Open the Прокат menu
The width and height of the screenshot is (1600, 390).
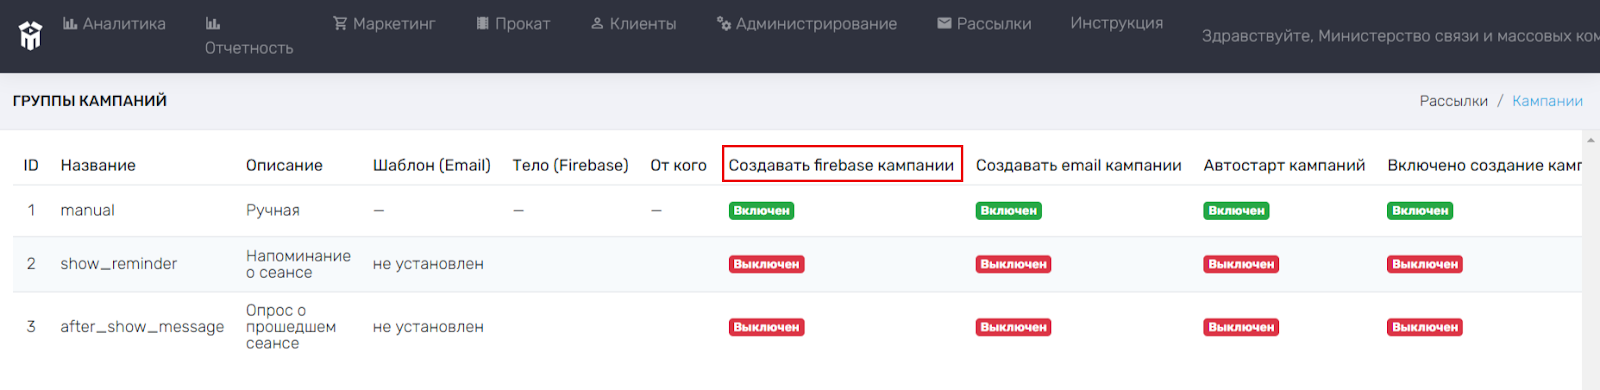513,23
